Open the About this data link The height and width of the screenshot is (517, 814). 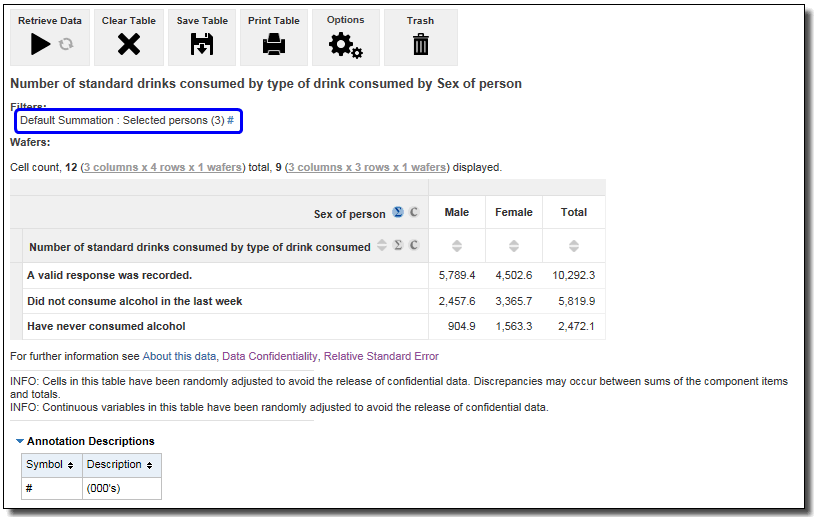coord(179,356)
